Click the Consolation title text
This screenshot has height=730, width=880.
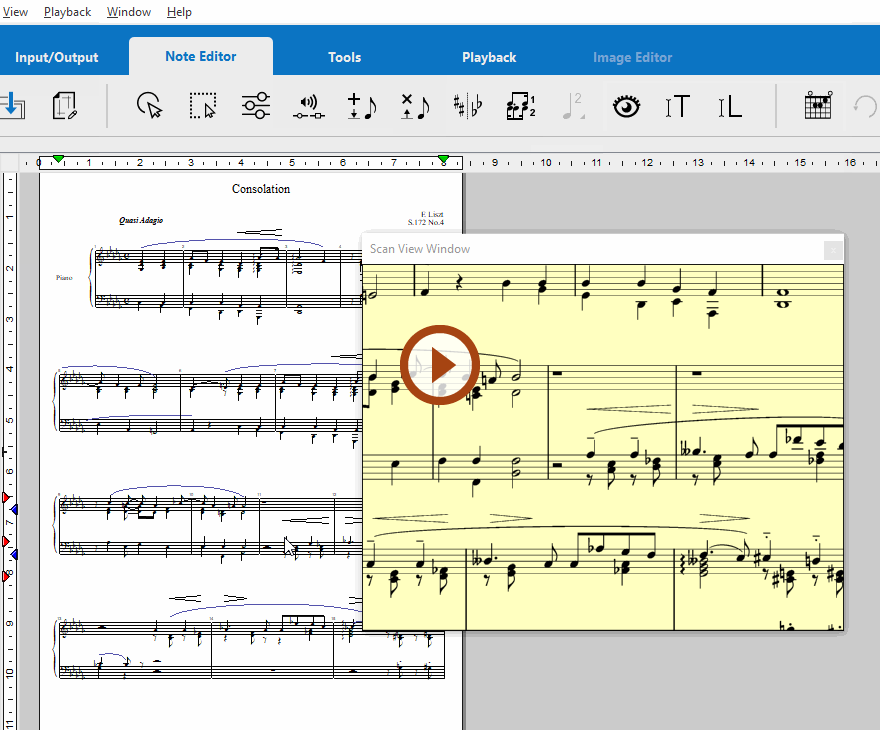pyautogui.click(x=261, y=189)
